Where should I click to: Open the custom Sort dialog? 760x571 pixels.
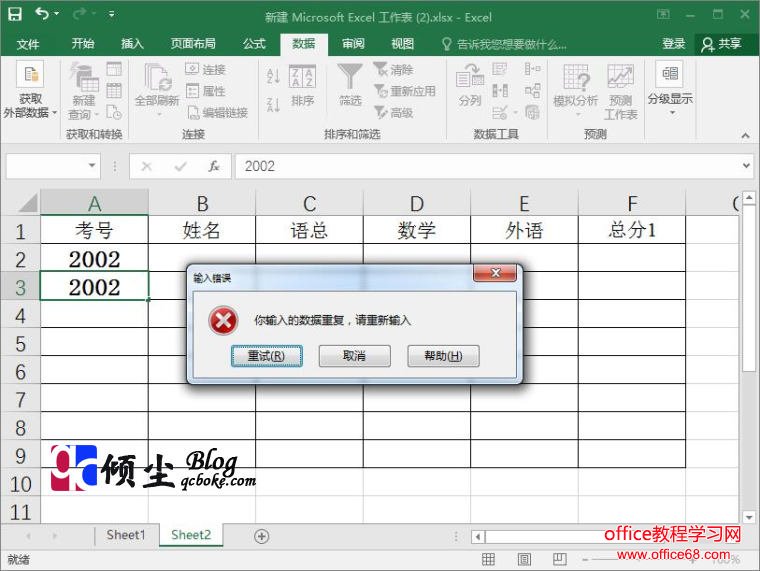(x=302, y=86)
